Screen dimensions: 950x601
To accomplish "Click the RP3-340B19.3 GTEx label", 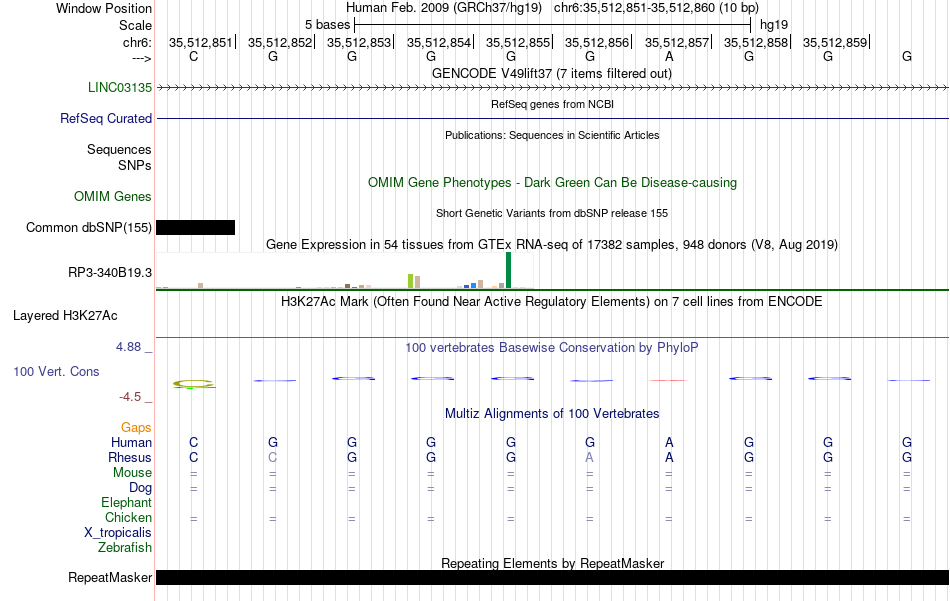I will [x=110, y=273].
